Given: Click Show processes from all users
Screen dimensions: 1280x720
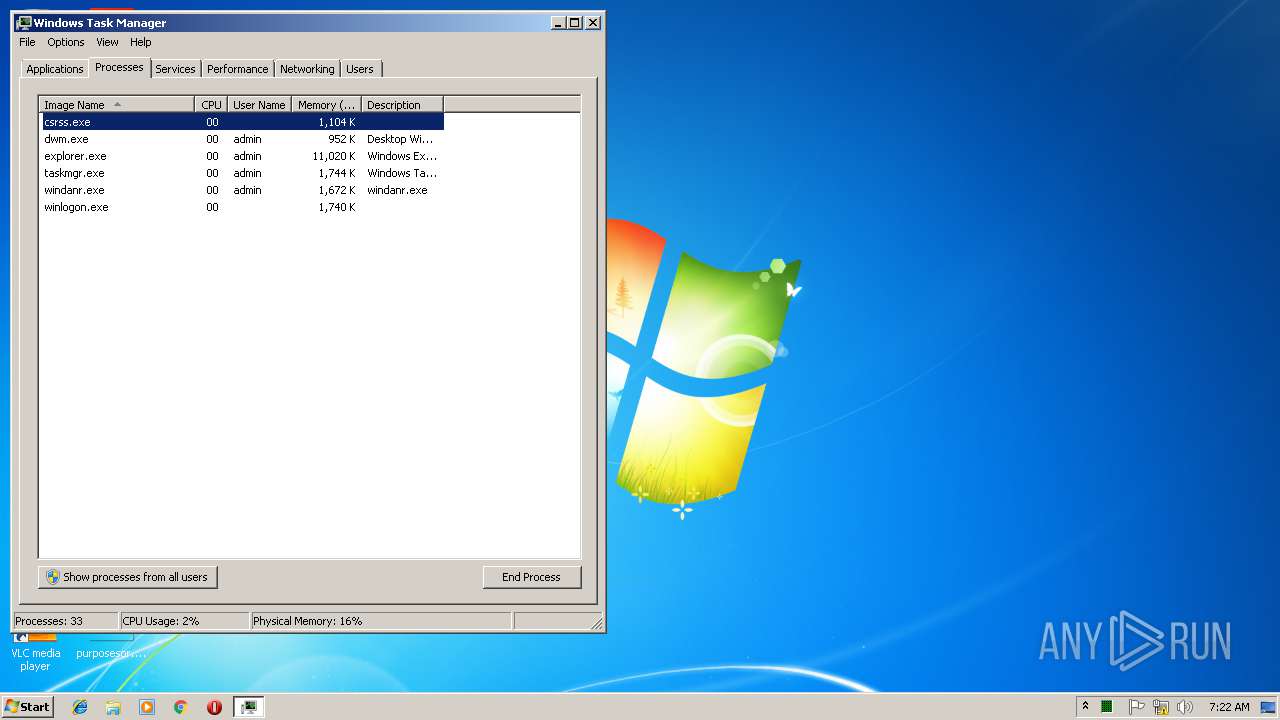Looking at the screenshot, I should [128, 577].
